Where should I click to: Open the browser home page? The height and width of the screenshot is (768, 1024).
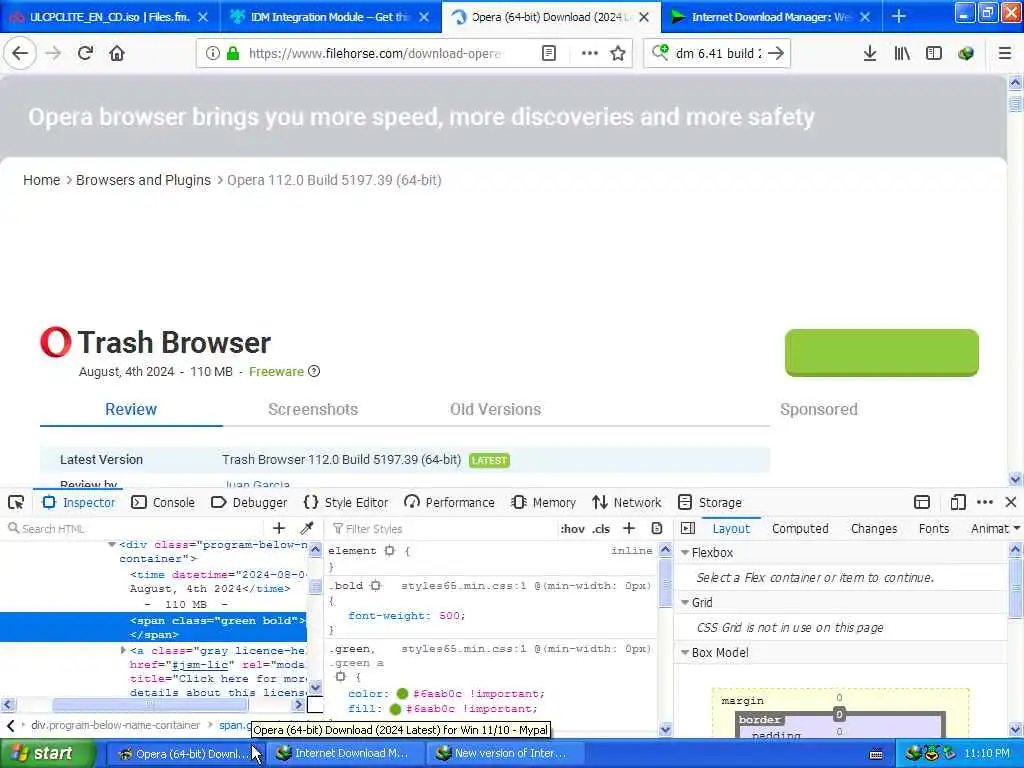(x=117, y=54)
